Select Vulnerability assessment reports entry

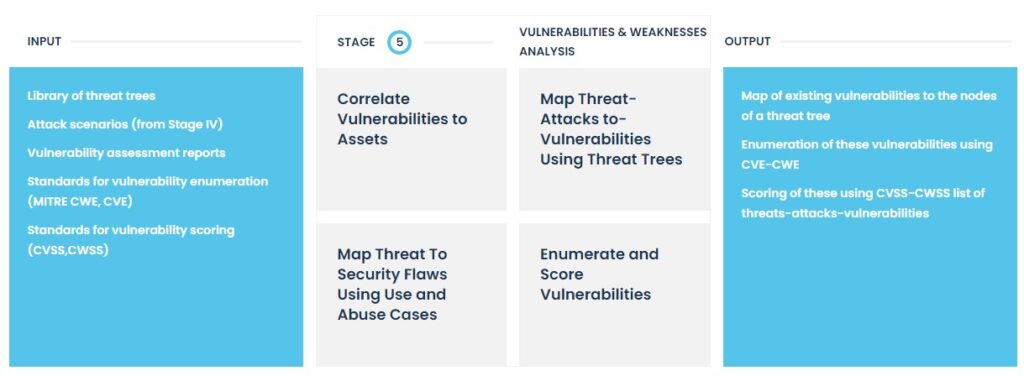pos(126,153)
